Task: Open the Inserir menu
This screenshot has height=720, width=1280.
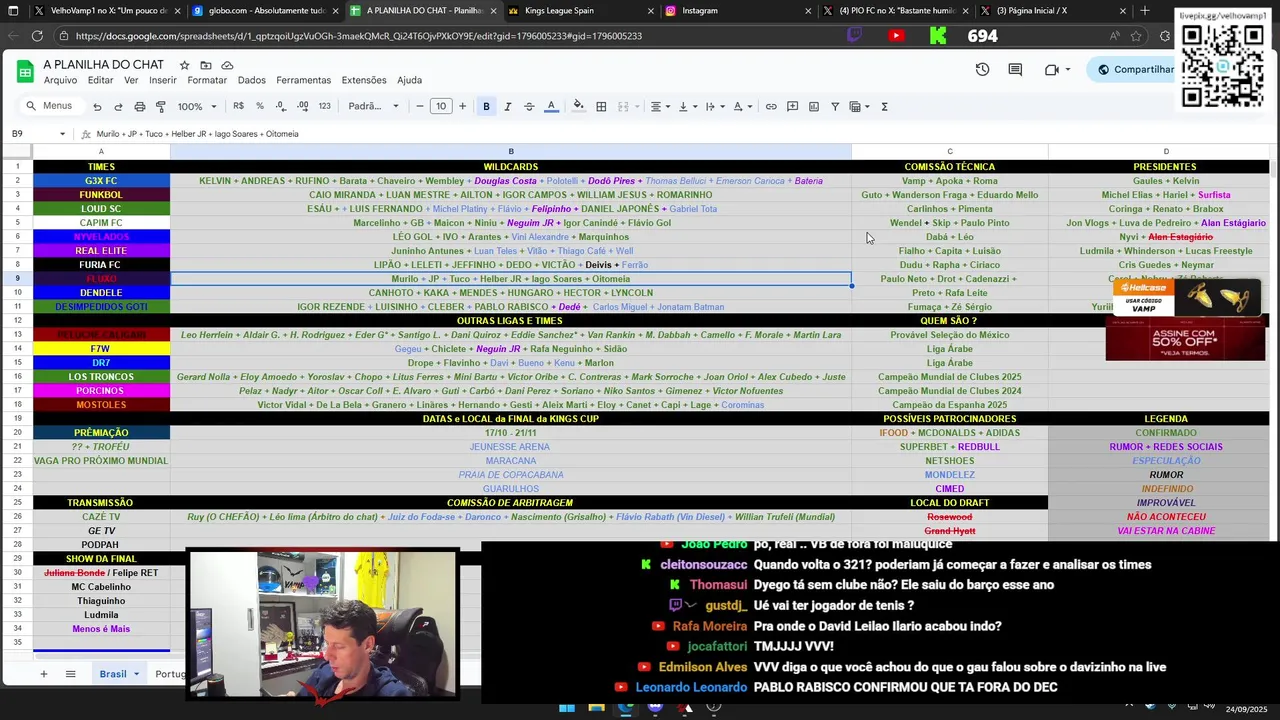Action: (x=162, y=80)
